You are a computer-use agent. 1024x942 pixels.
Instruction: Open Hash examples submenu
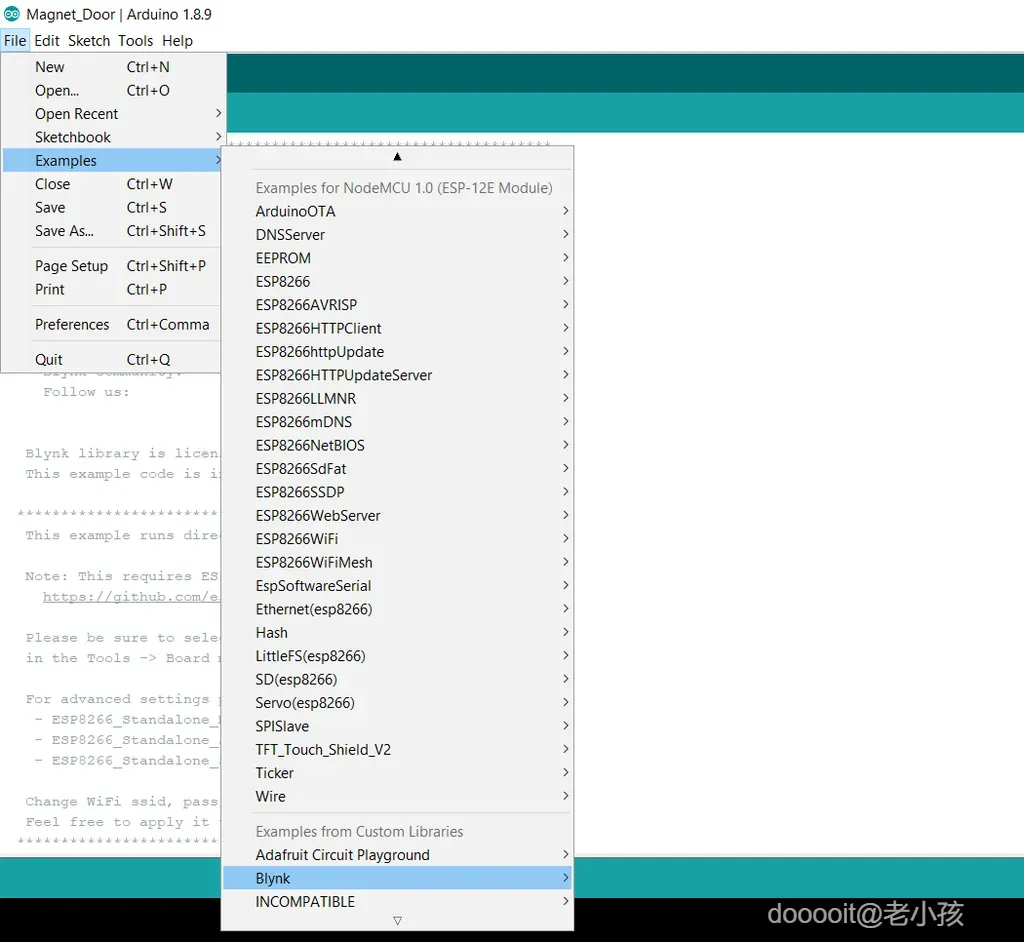click(397, 632)
